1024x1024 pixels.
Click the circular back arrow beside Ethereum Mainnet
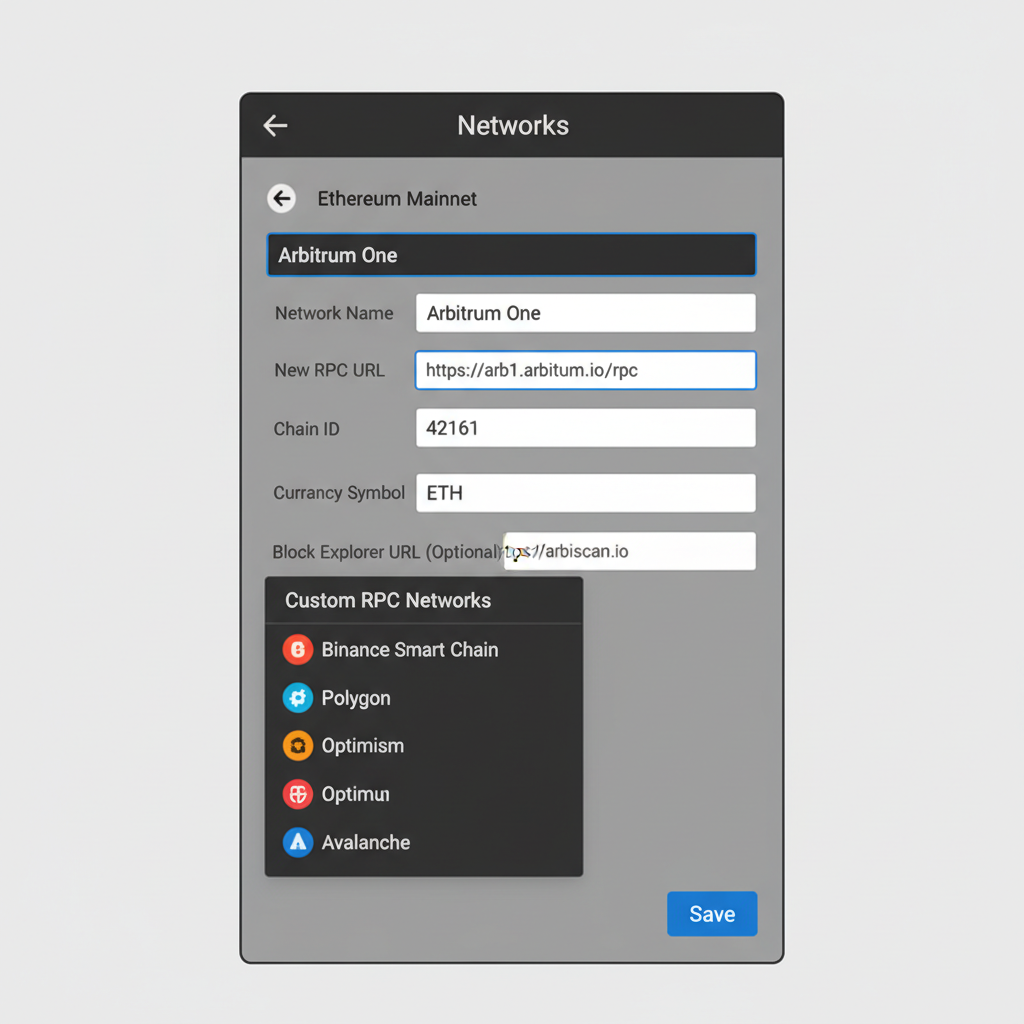[x=281, y=198]
